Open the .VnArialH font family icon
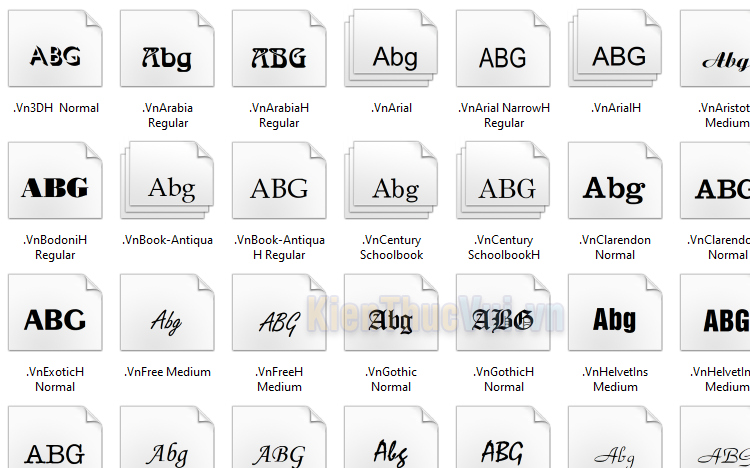 (x=617, y=55)
